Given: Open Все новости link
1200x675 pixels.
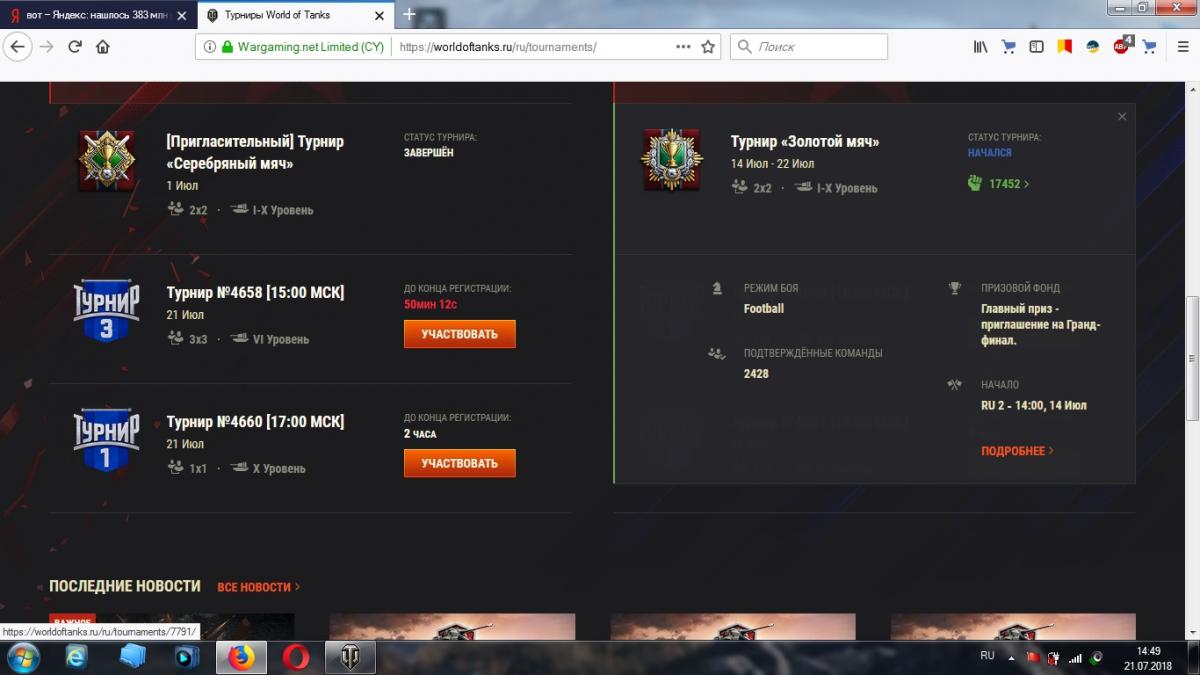Looking at the screenshot, I should pos(258,587).
